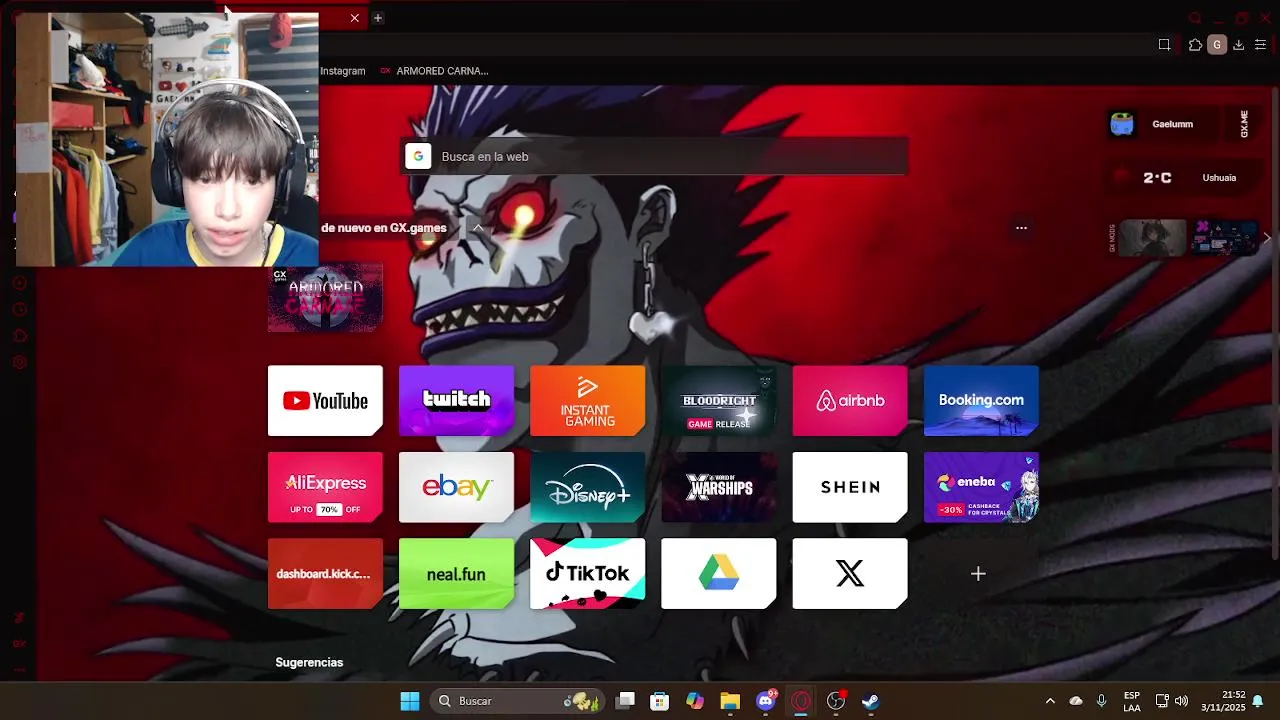Screen dimensions: 1280x720
Task: Close the current browser tab
Action: 354,18
